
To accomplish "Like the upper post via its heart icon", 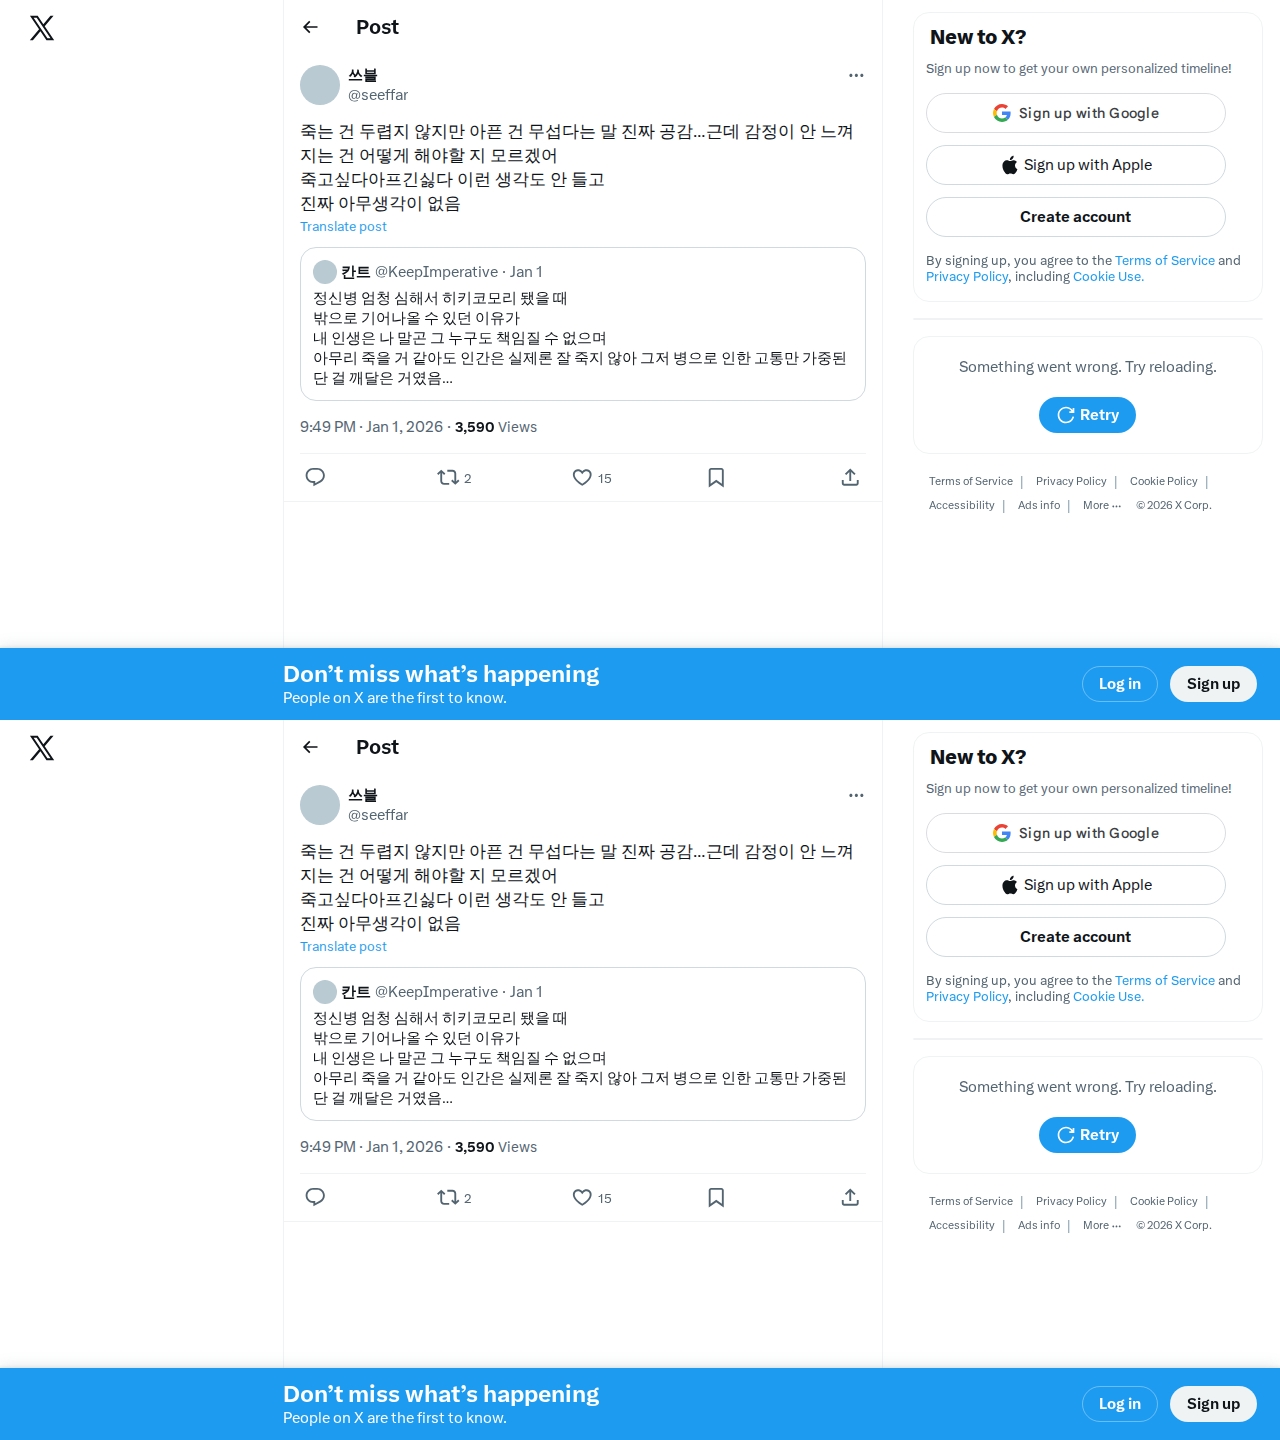I will pyautogui.click(x=582, y=477).
